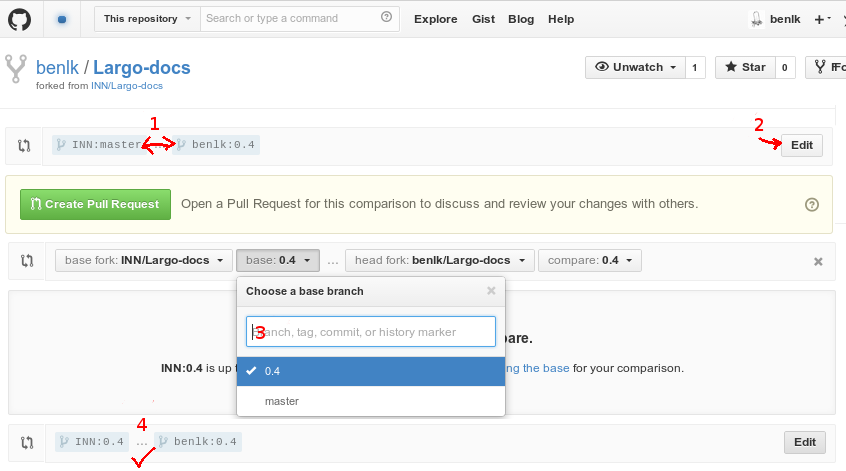The width and height of the screenshot is (846, 471).
Task: Open the Largo-docs repository link
Action: click(141, 67)
